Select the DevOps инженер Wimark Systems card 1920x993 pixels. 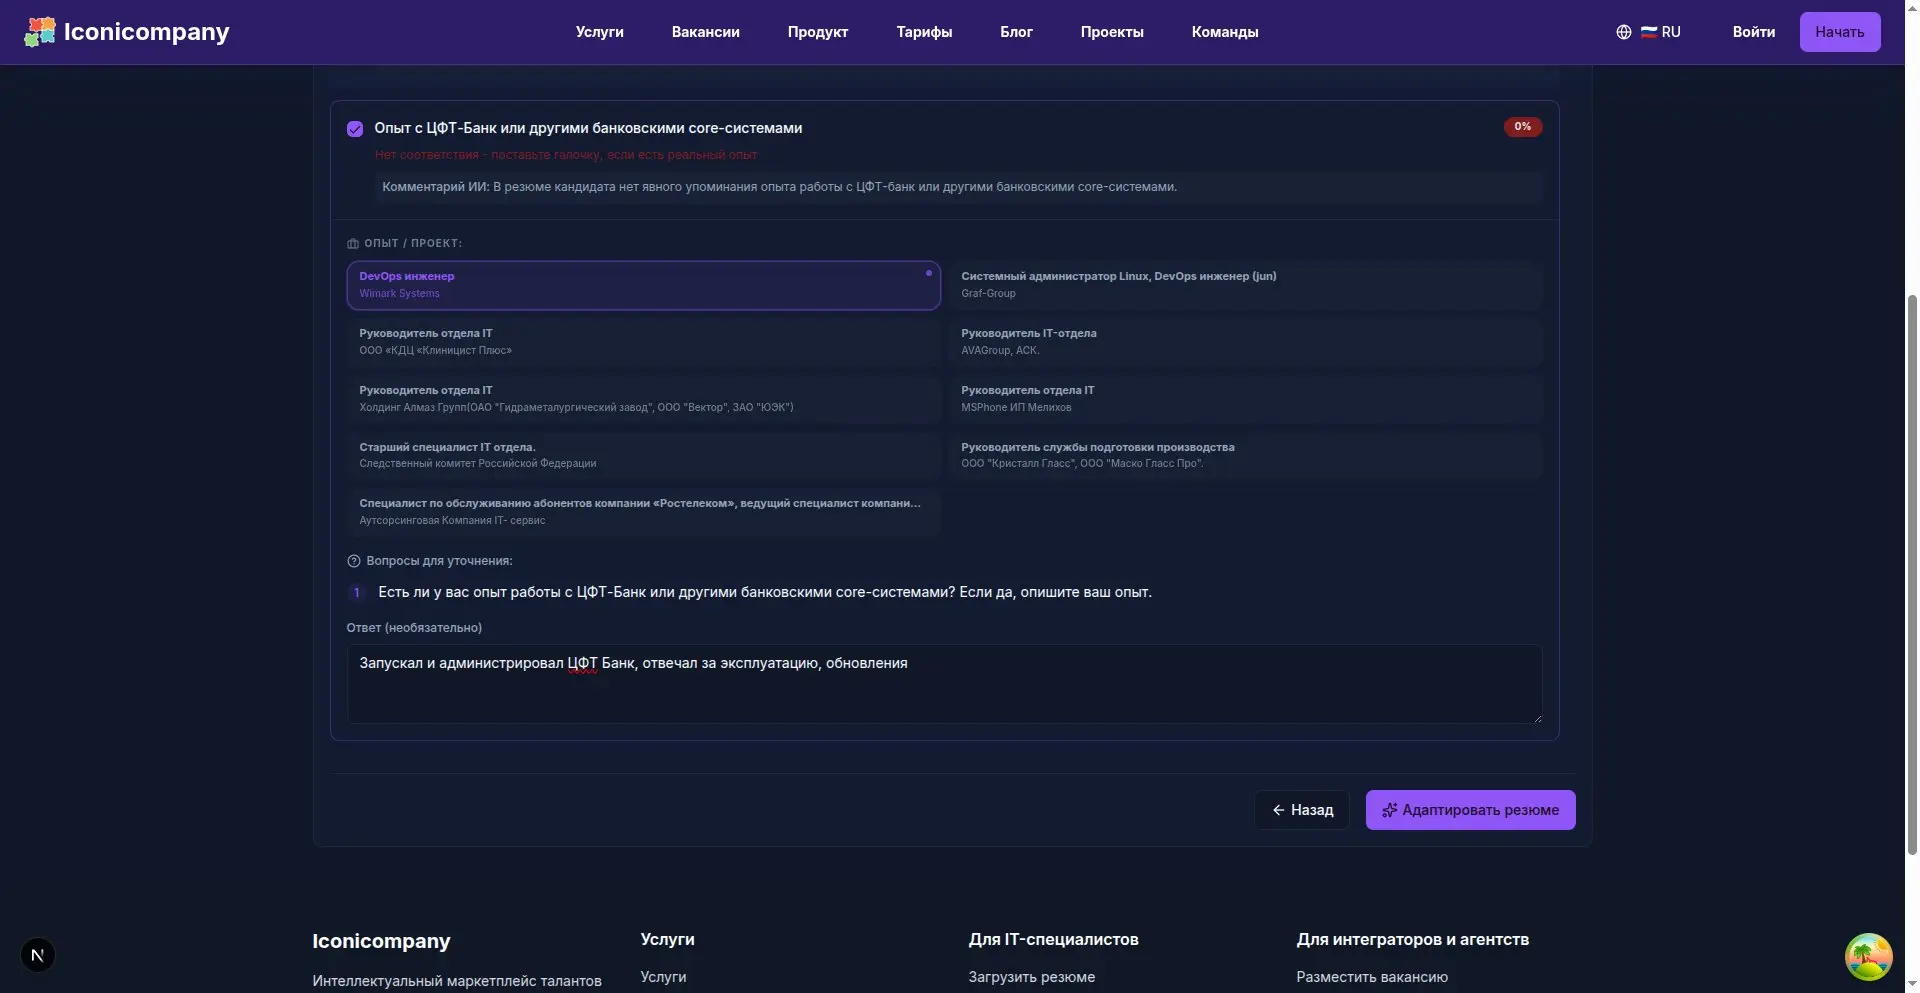coord(643,285)
